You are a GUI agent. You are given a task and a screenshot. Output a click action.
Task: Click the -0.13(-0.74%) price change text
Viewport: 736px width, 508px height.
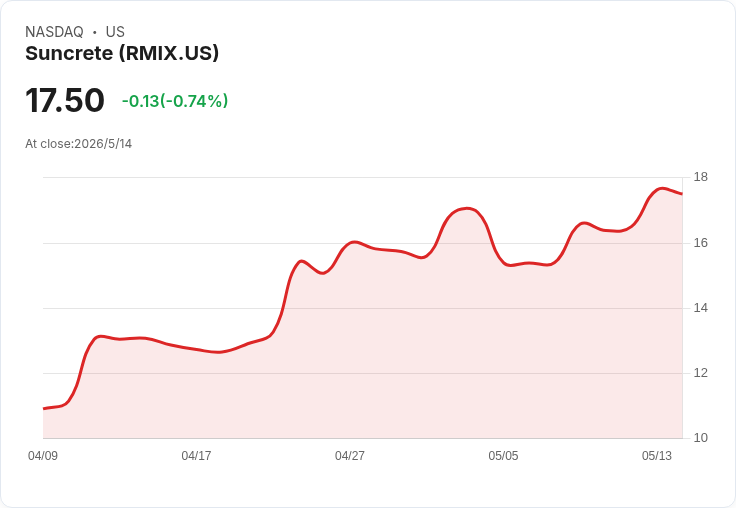175,101
